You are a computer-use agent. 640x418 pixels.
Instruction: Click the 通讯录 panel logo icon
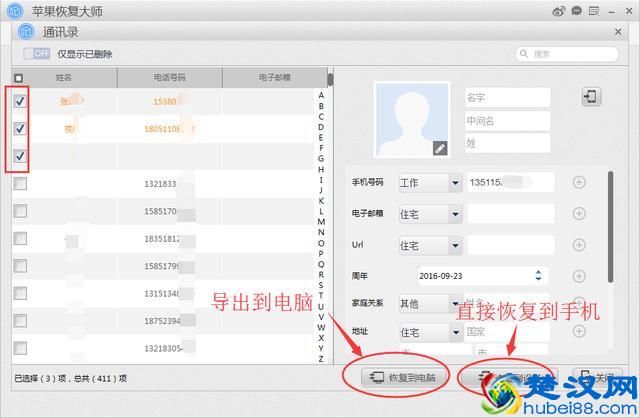click(26, 31)
